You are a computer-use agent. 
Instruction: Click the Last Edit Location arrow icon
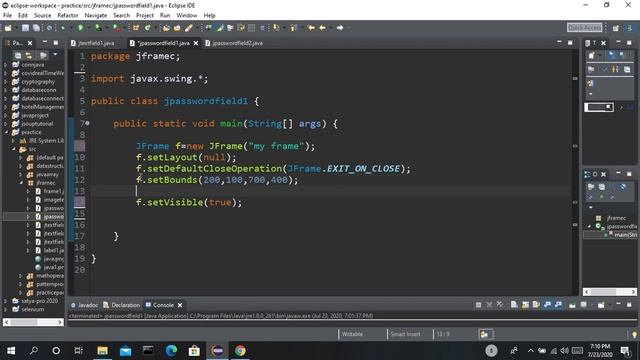311,28
